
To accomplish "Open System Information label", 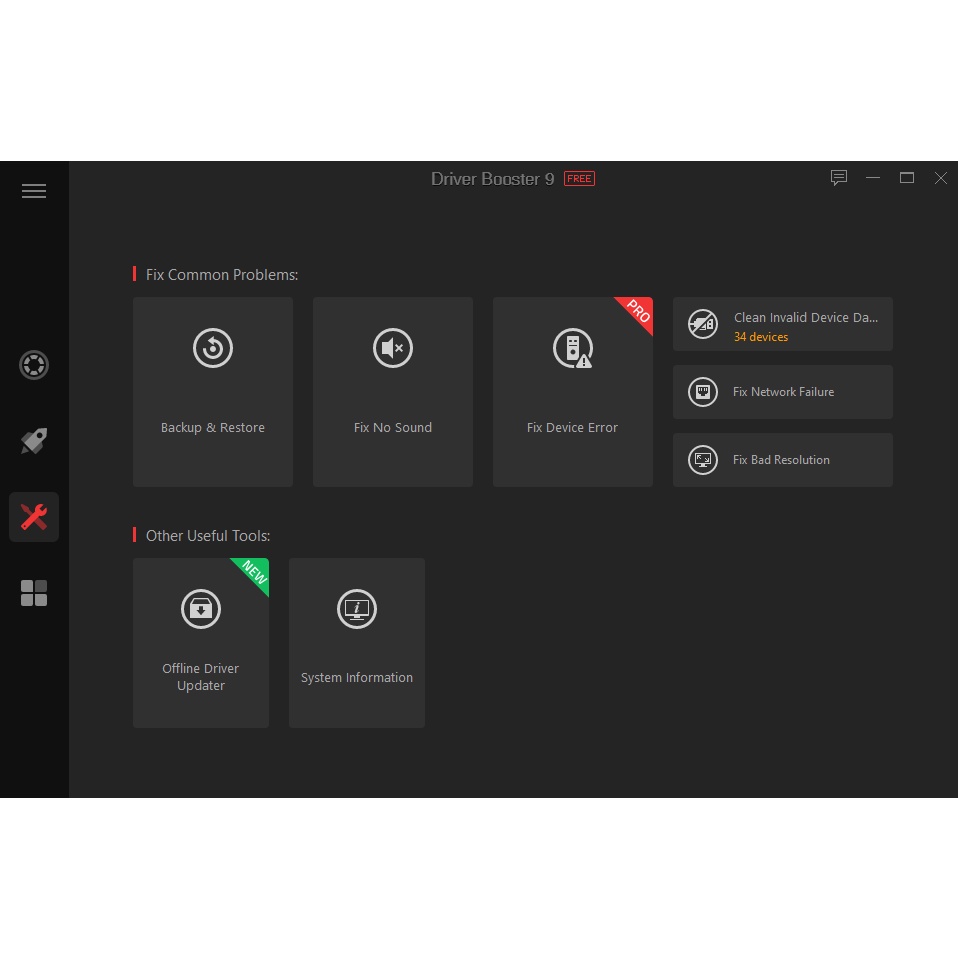I will coord(357,678).
